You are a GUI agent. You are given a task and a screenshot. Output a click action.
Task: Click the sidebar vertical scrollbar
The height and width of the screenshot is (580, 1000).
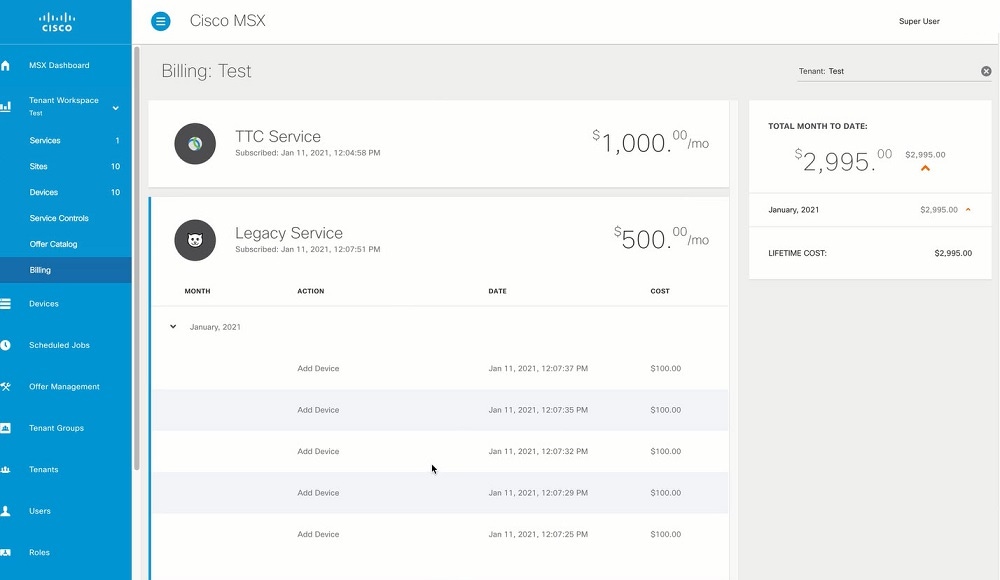click(x=136, y=258)
